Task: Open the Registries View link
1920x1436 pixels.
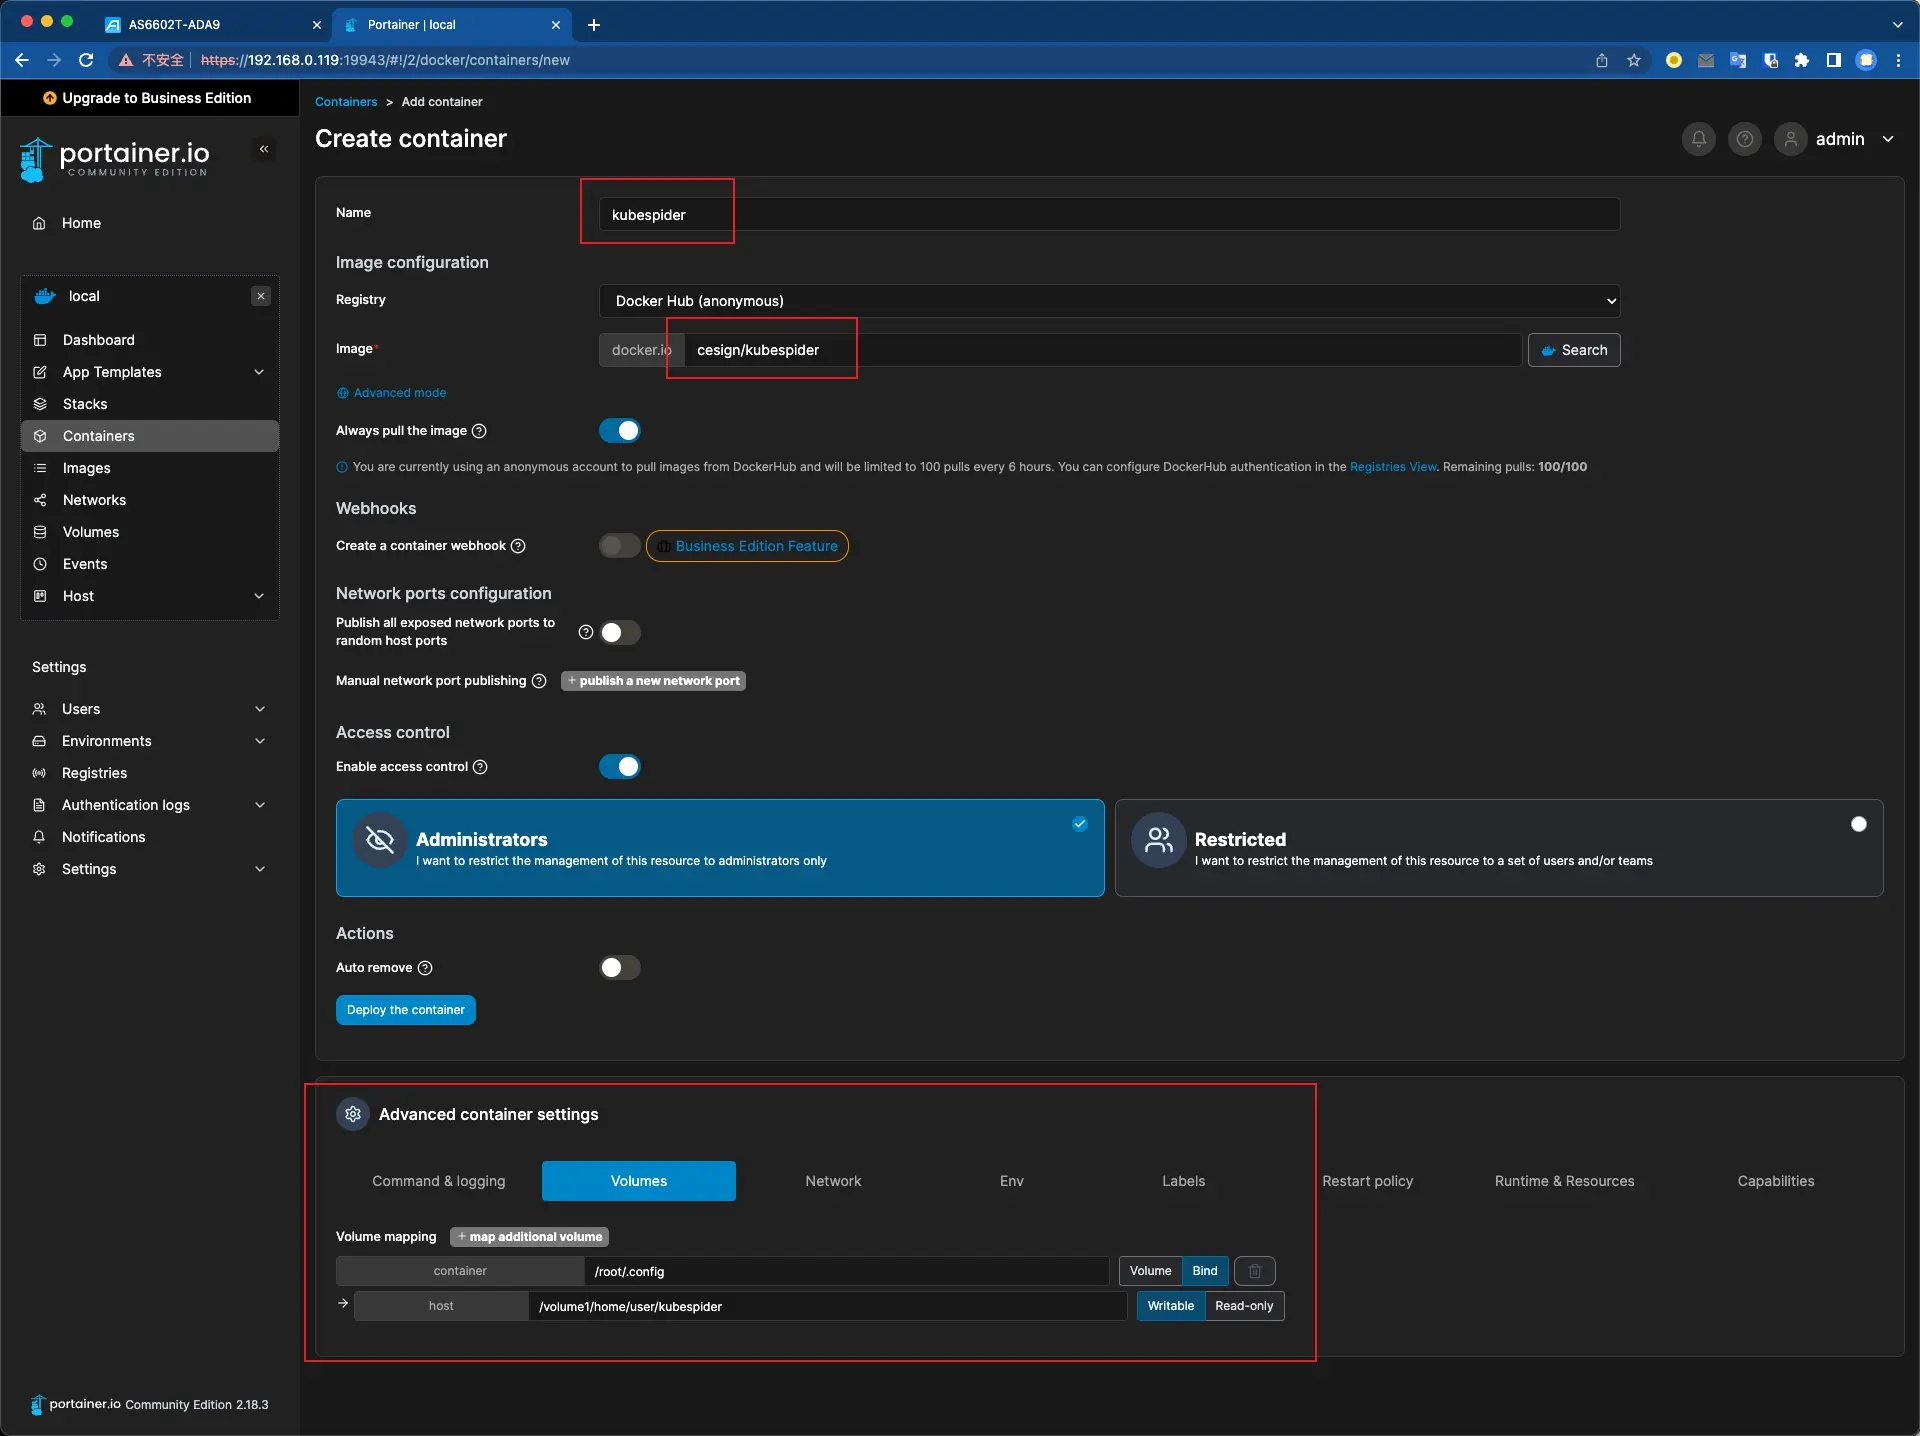Action: (x=1393, y=467)
